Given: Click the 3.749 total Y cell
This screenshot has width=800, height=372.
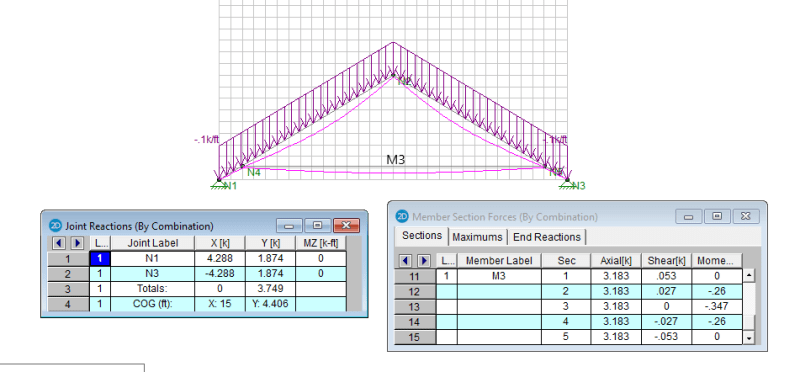Looking at the screenshot, I should point(270,289).
